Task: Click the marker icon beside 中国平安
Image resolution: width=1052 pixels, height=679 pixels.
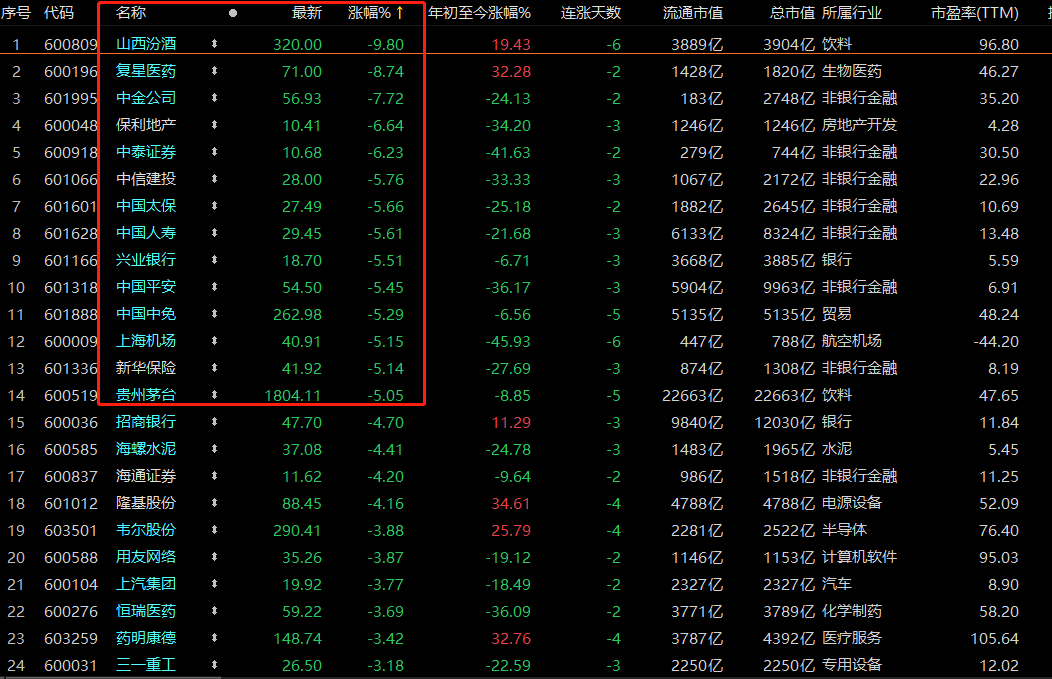Action: [x=215, y=286]
